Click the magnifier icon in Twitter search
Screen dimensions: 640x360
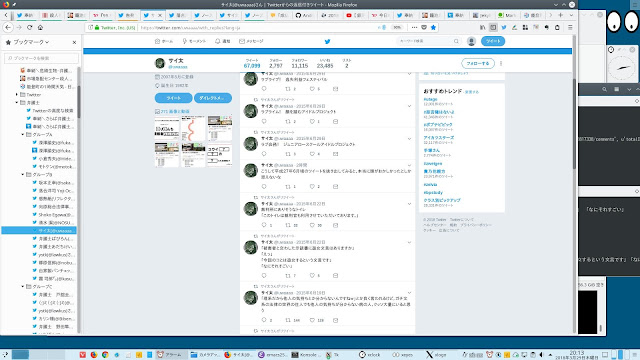pyautogui.click(x=456, y=41)
